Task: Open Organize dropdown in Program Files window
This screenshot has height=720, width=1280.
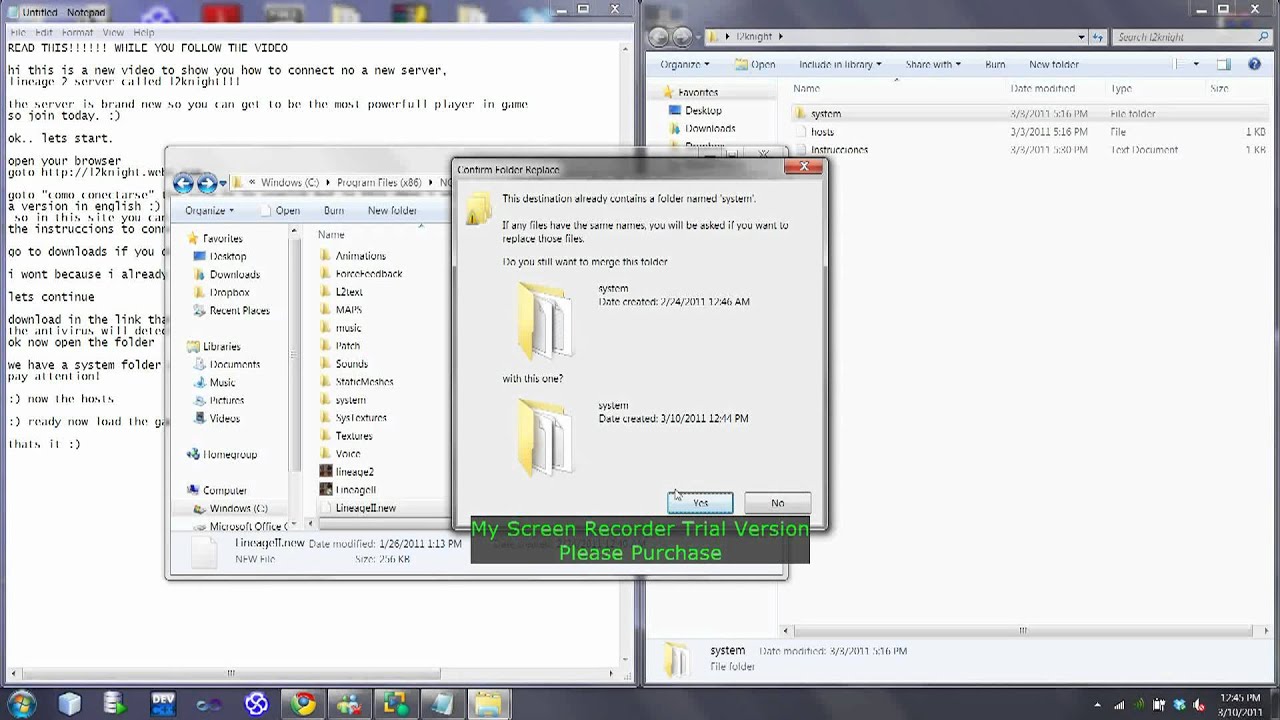Action: [209, 211]
